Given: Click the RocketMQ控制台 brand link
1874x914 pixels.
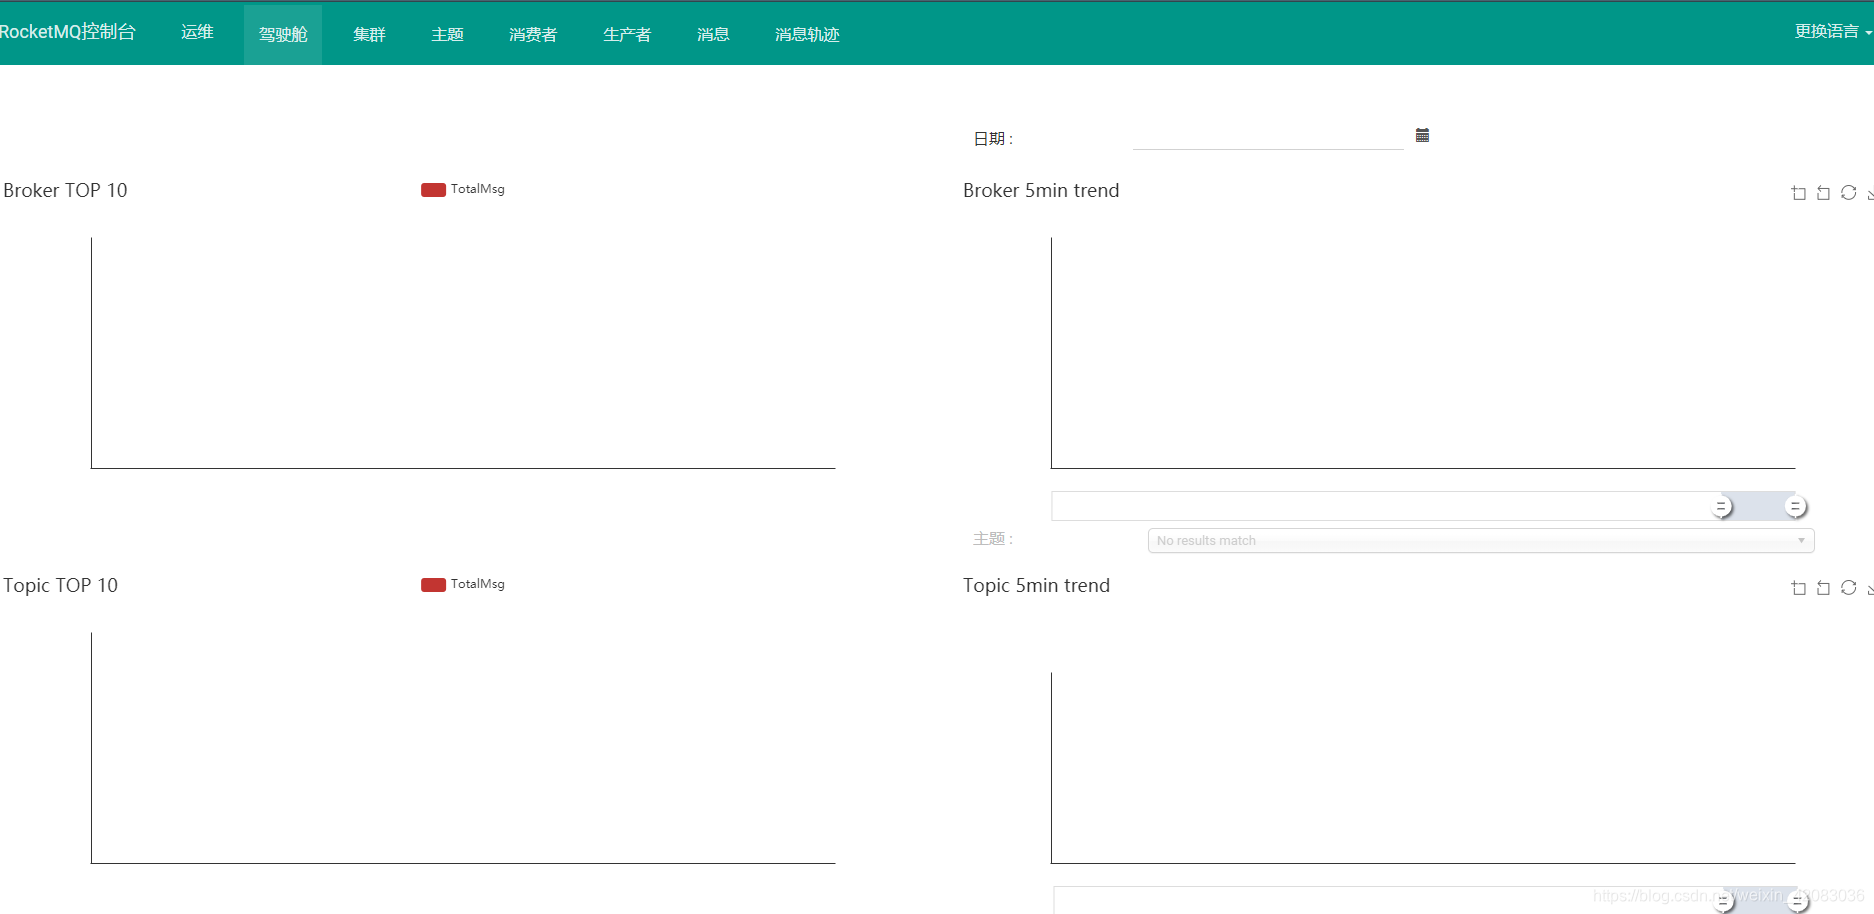Looking at the screenshot, I should (67, 32).
